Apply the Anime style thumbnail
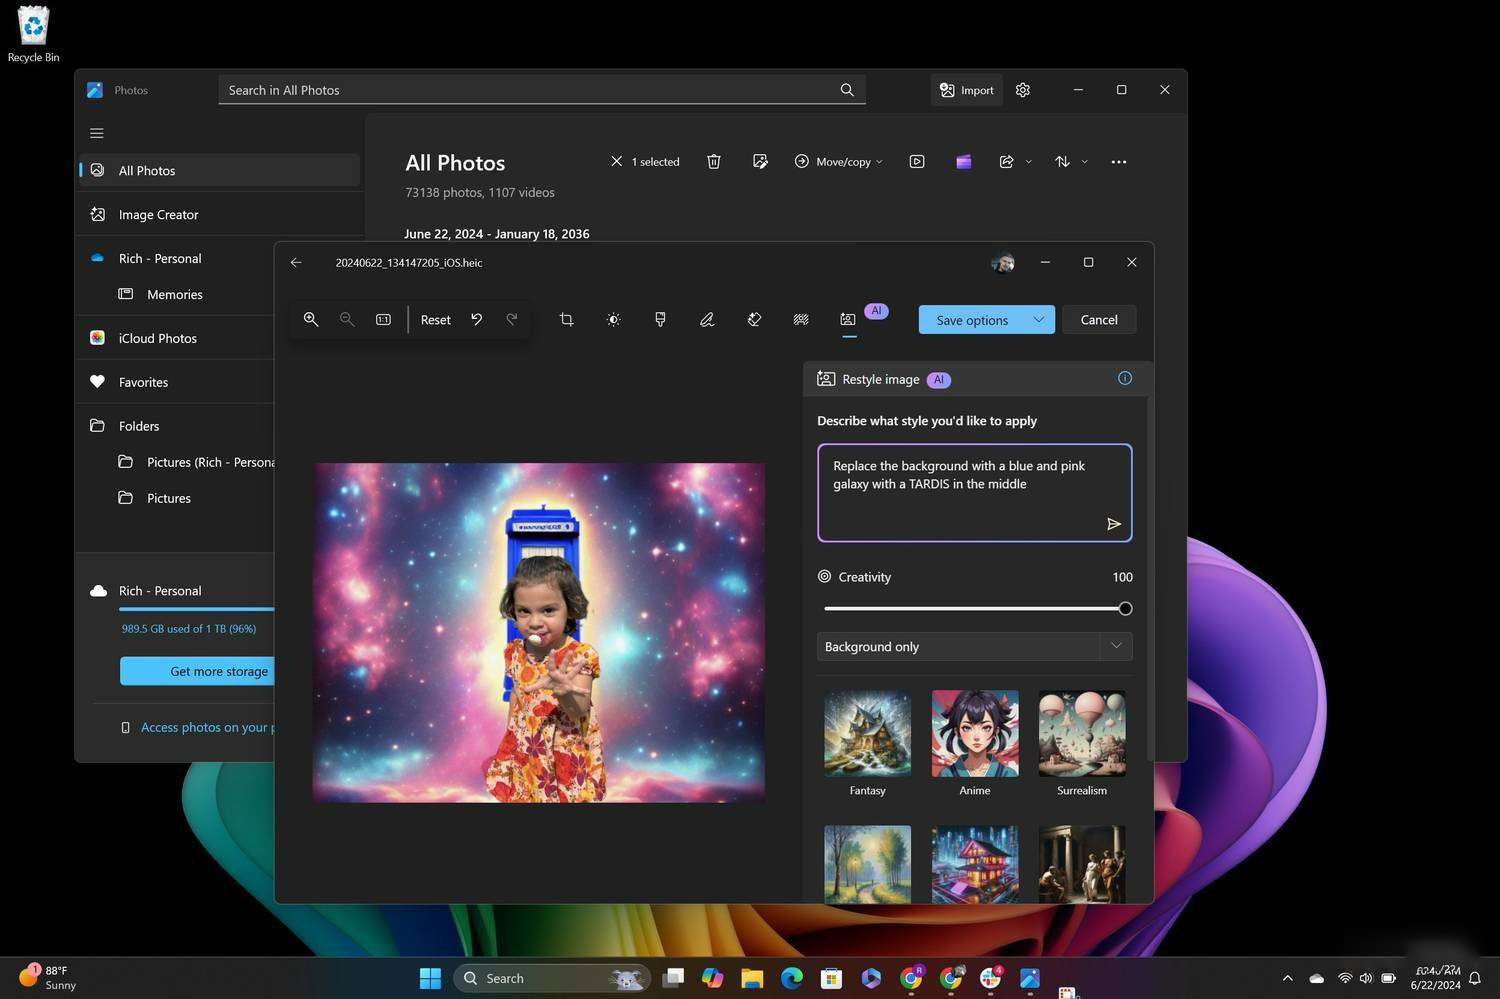Image resolution: width=1500 pixels, height=999 pixels. pyautogui.click(x=975, y=733)
